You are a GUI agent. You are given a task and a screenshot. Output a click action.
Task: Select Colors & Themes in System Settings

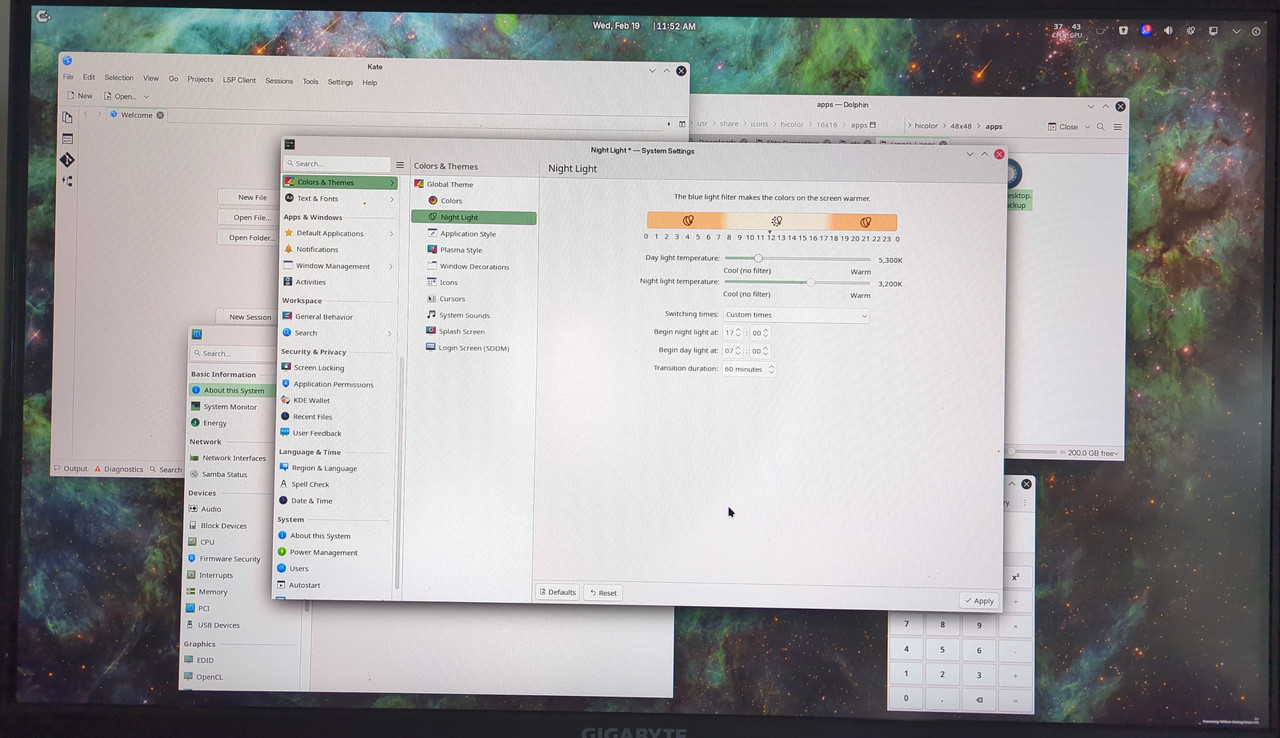(x=340, y=182)
